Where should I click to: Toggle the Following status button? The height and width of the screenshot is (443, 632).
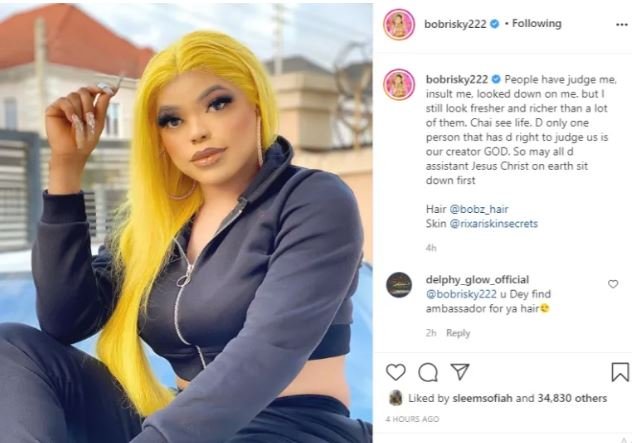[x=536, y=24]
